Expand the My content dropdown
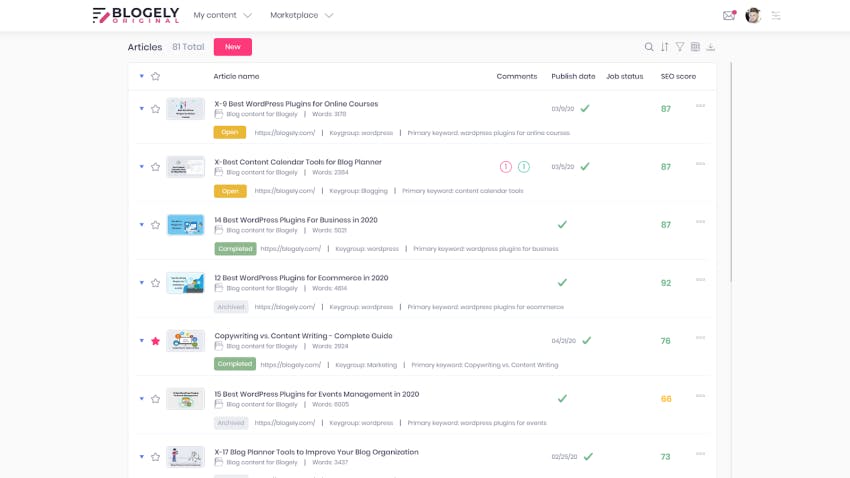 click(x=222, y=15)
